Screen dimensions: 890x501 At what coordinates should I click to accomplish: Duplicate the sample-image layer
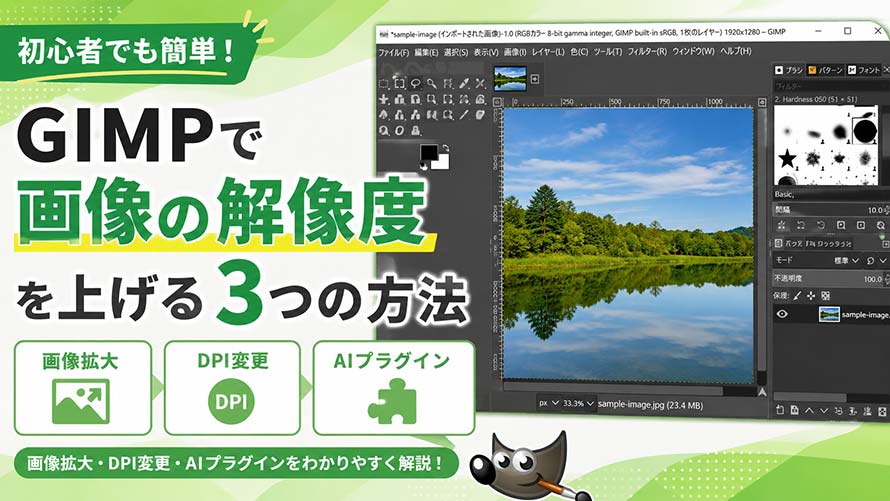[838, 410]
